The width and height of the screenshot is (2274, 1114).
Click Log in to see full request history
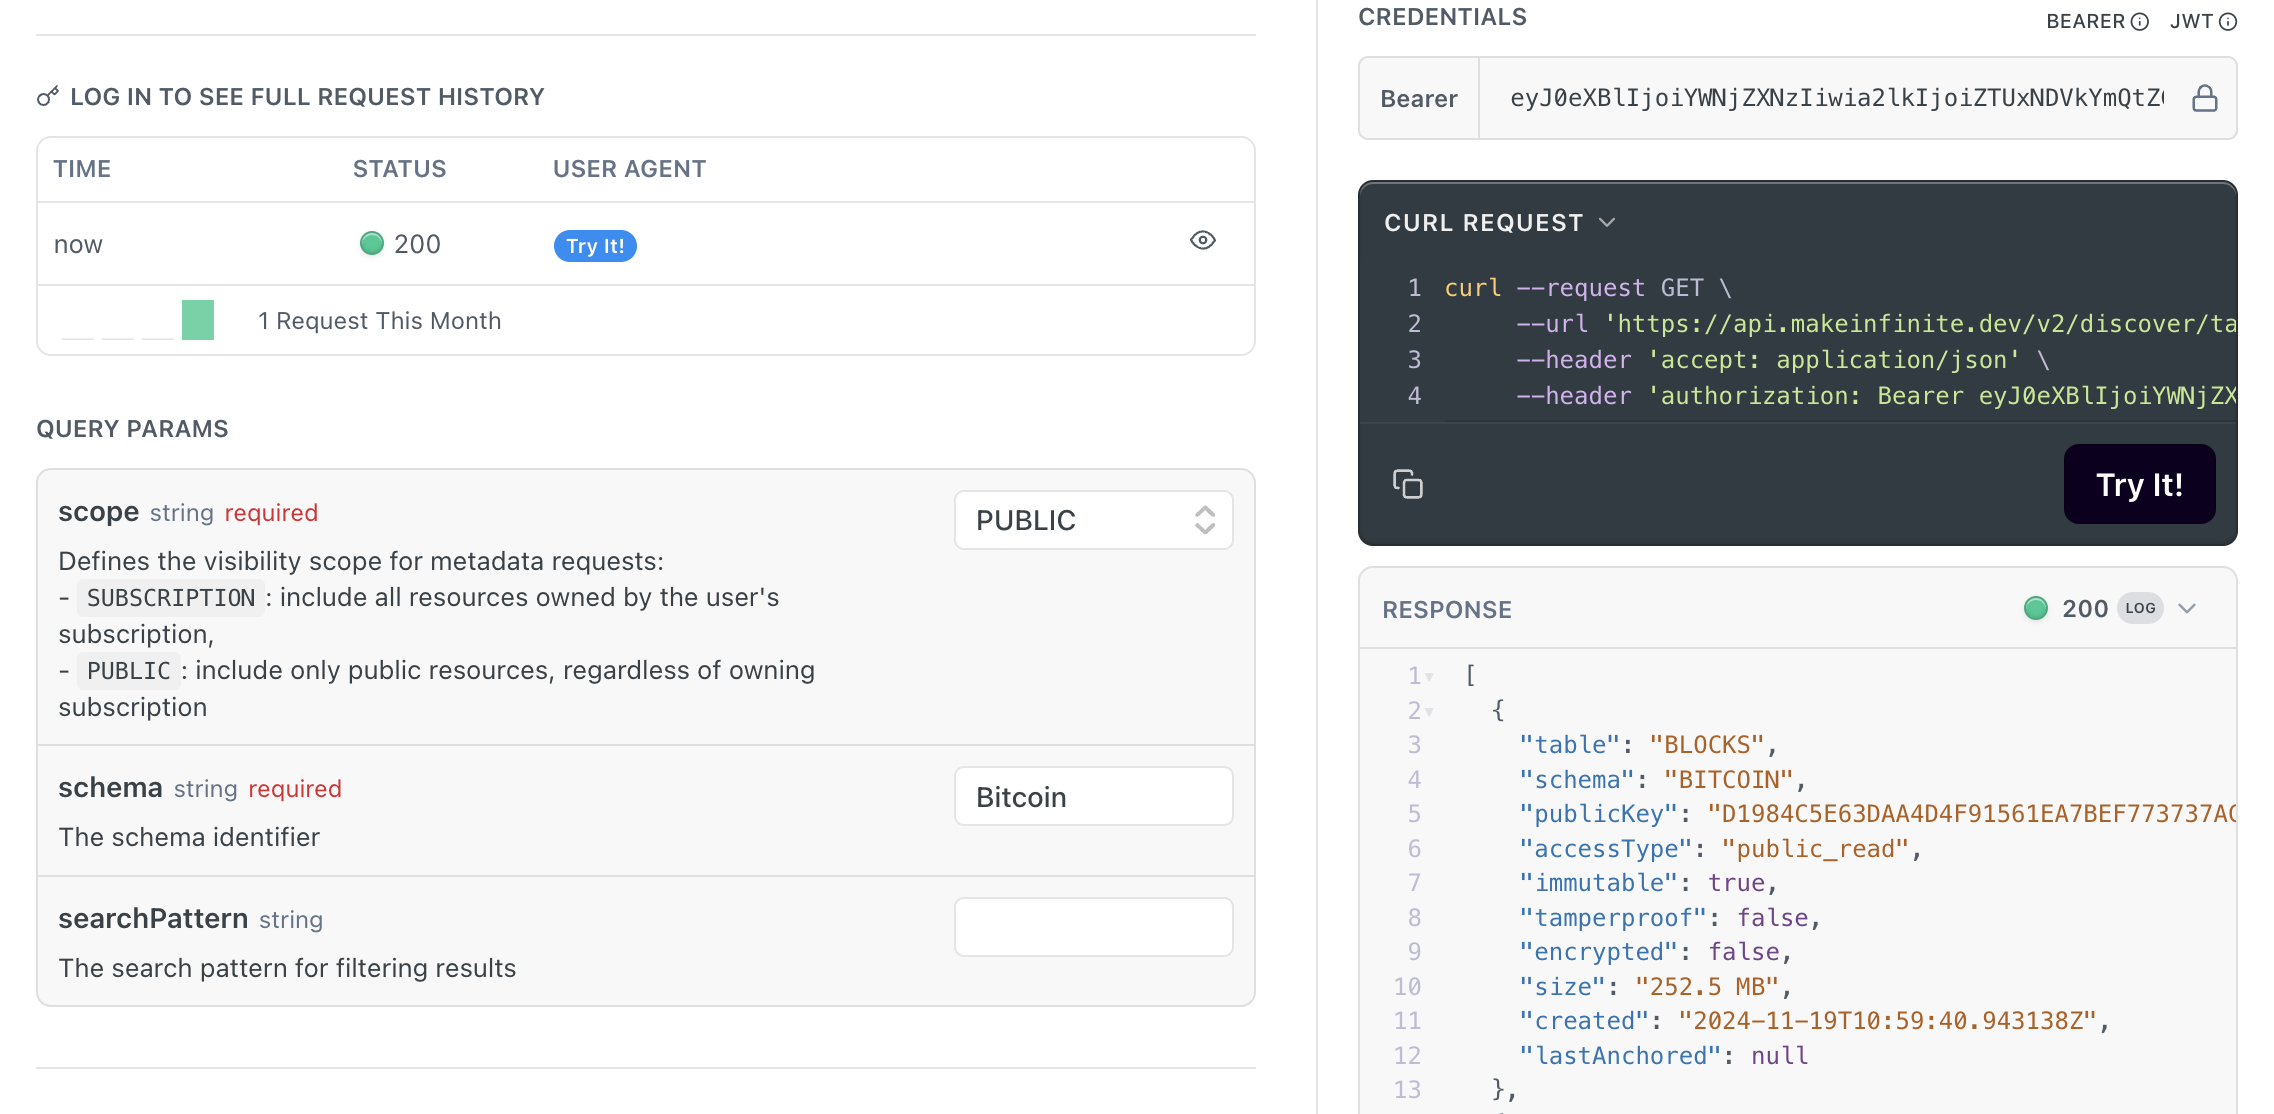pos(306,97)
